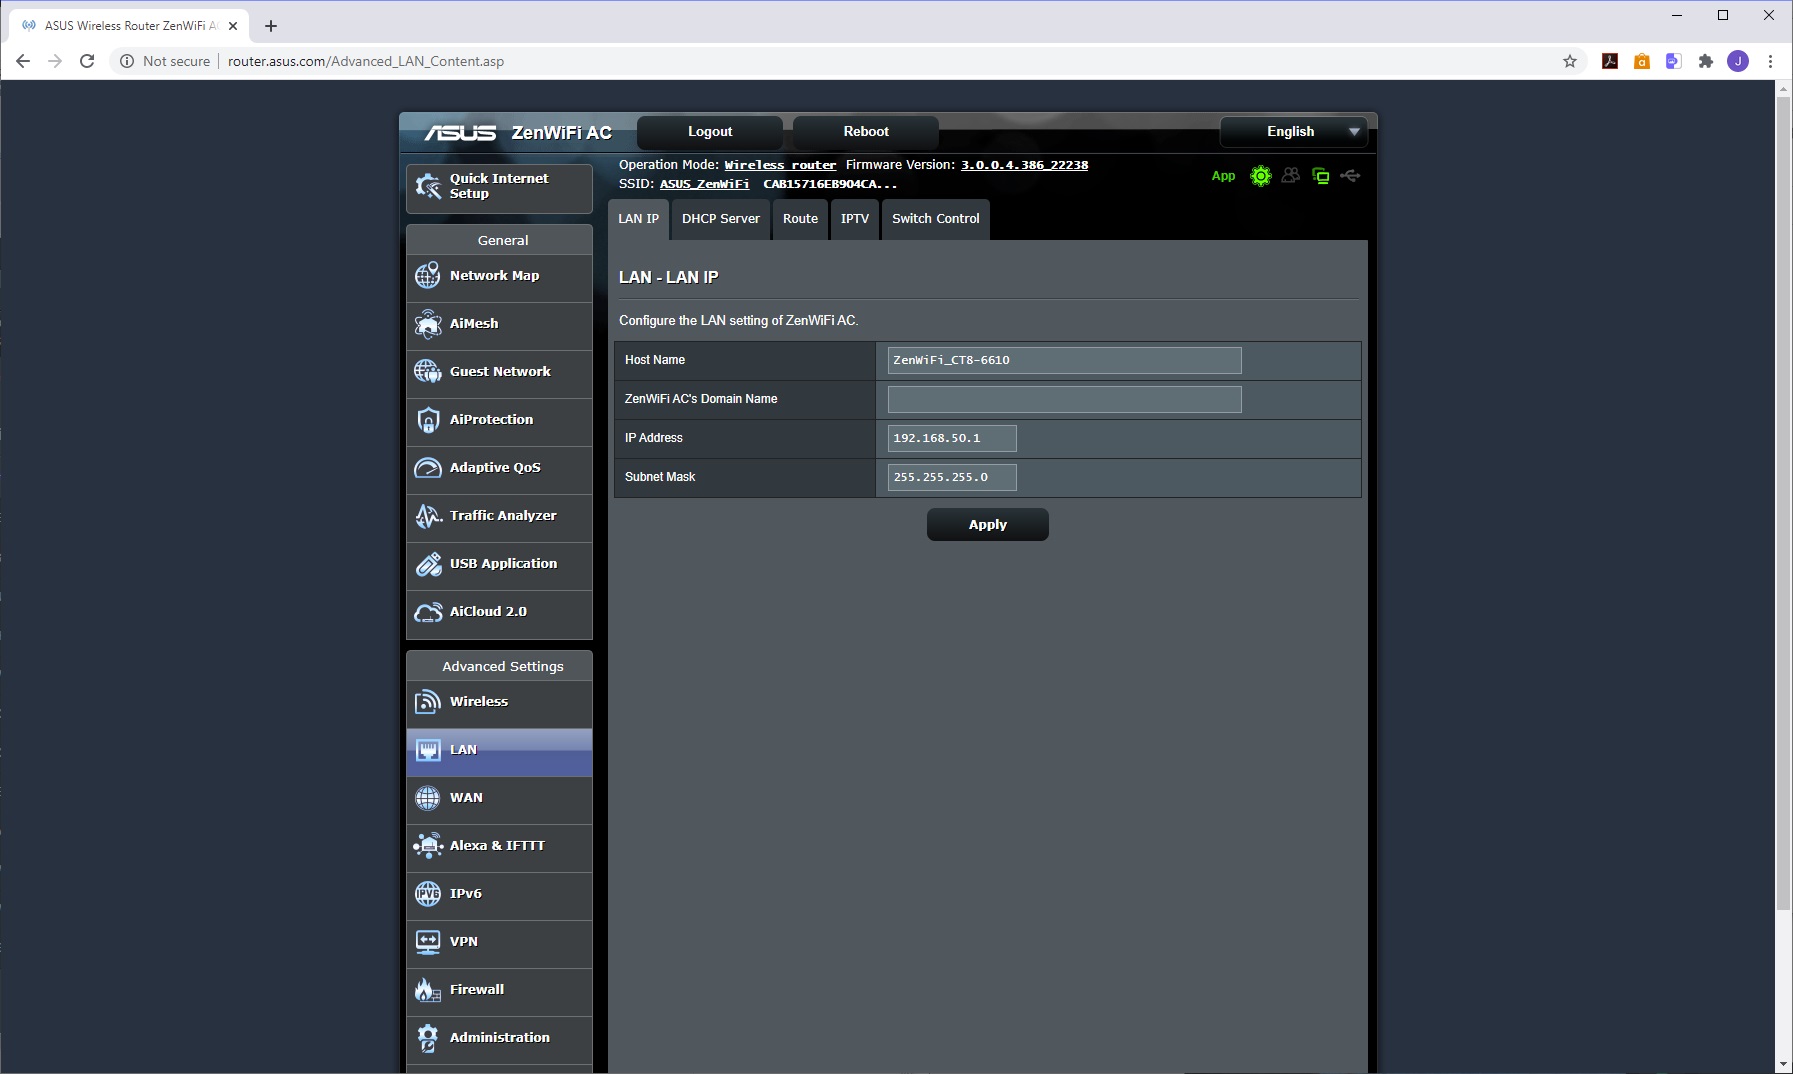
Task: Open the Wireless router operation mode link
Action: 780,165
